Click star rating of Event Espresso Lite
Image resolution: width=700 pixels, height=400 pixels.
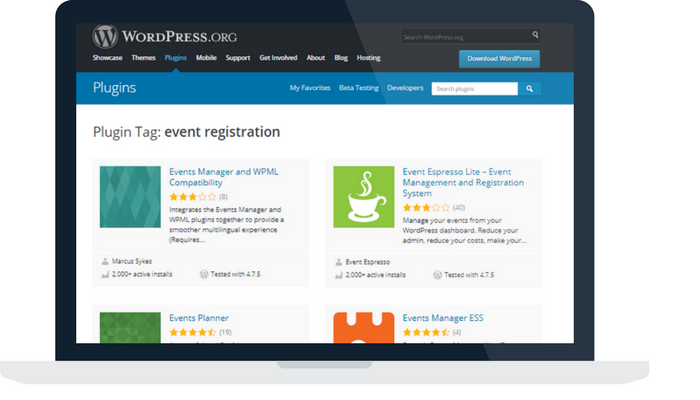coord(426,208)
